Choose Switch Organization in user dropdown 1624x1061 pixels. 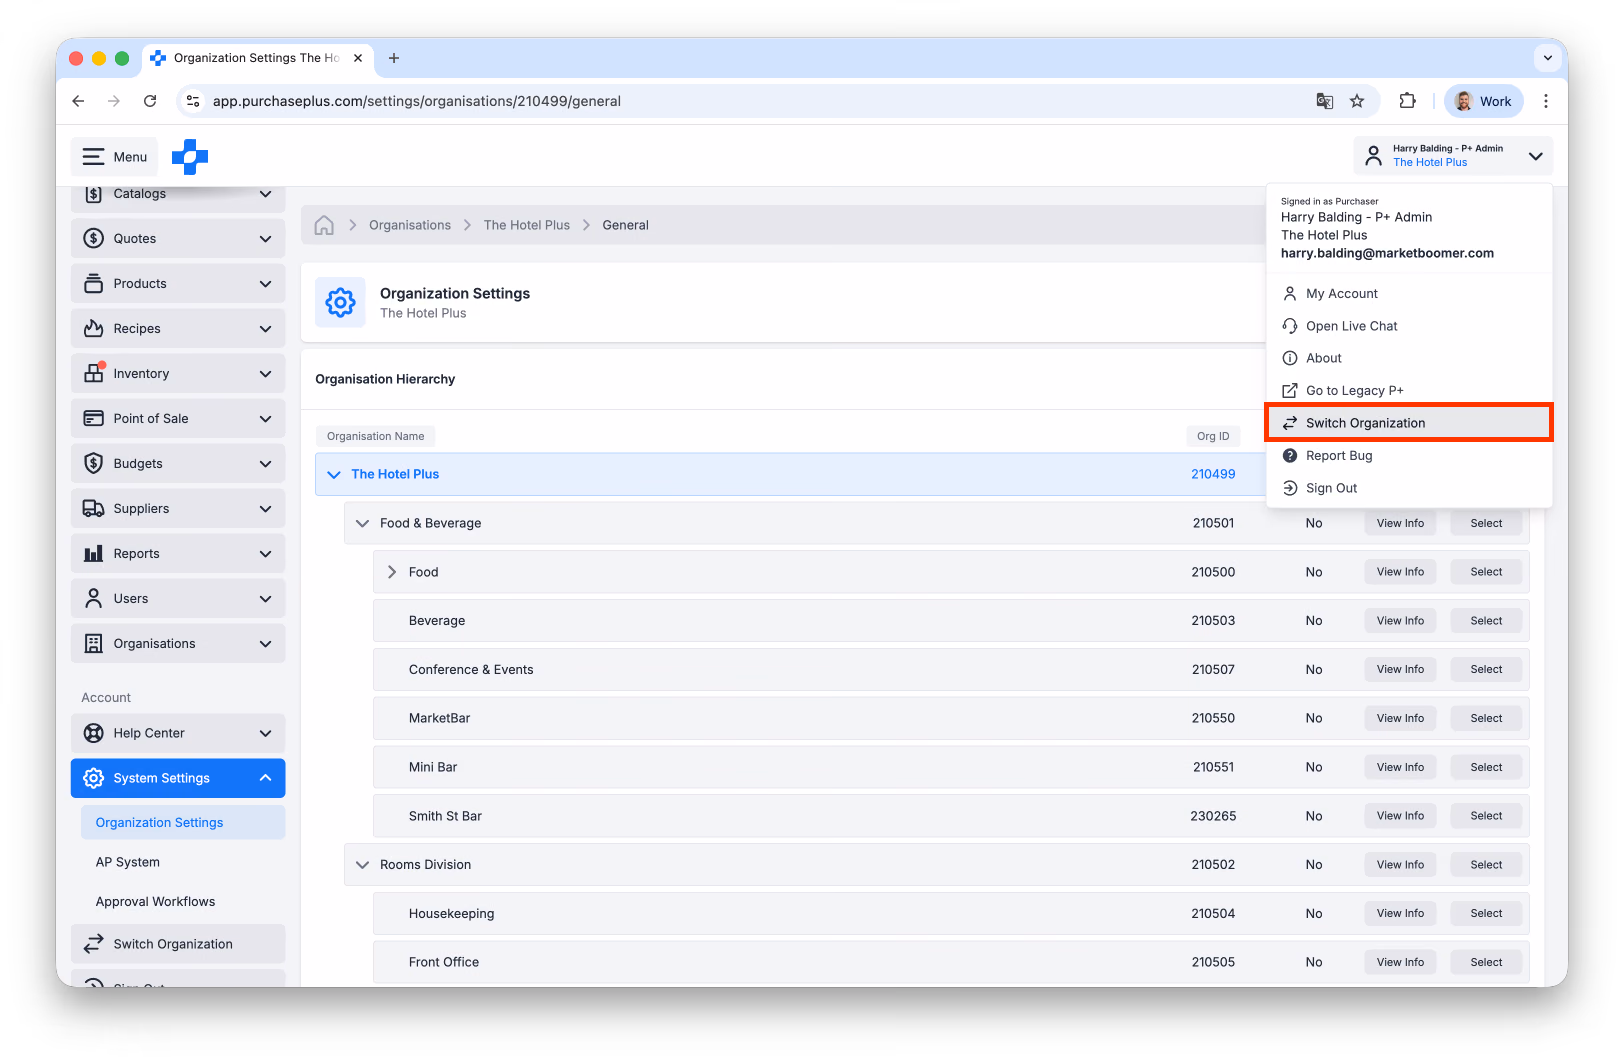click(1409, 423)
